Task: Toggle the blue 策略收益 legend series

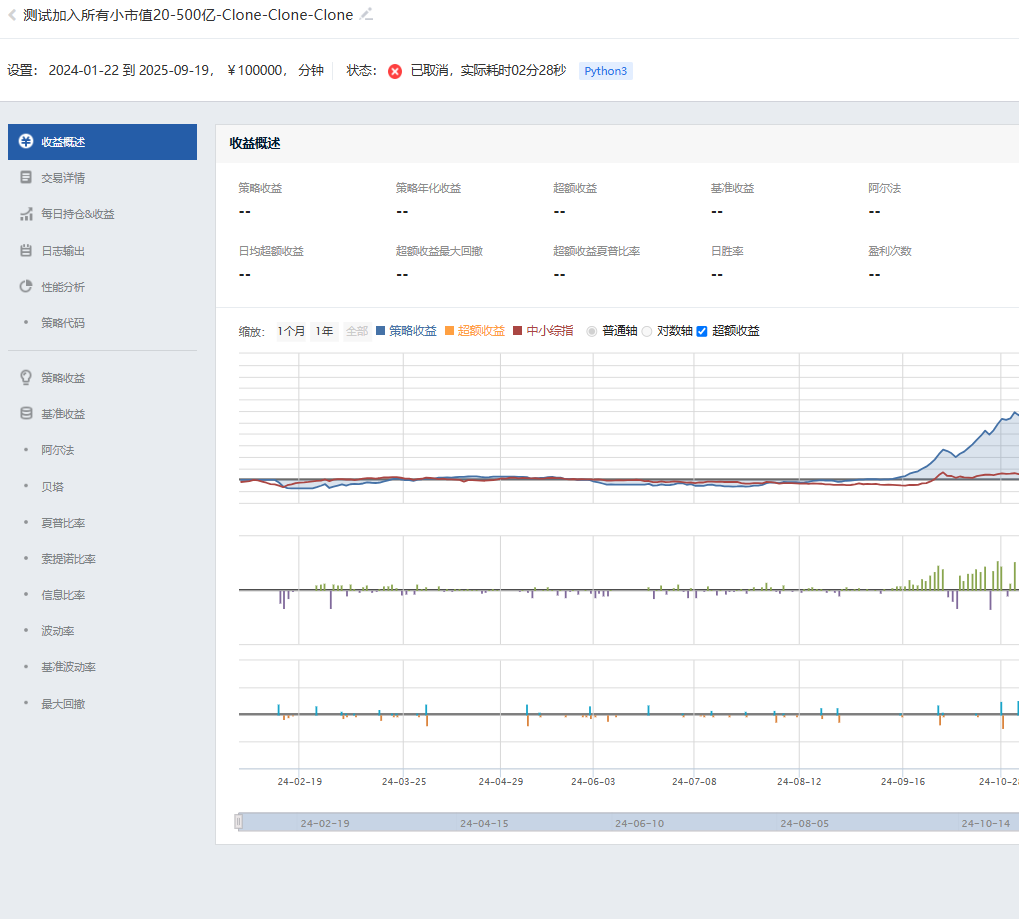Action: (406, 331)
